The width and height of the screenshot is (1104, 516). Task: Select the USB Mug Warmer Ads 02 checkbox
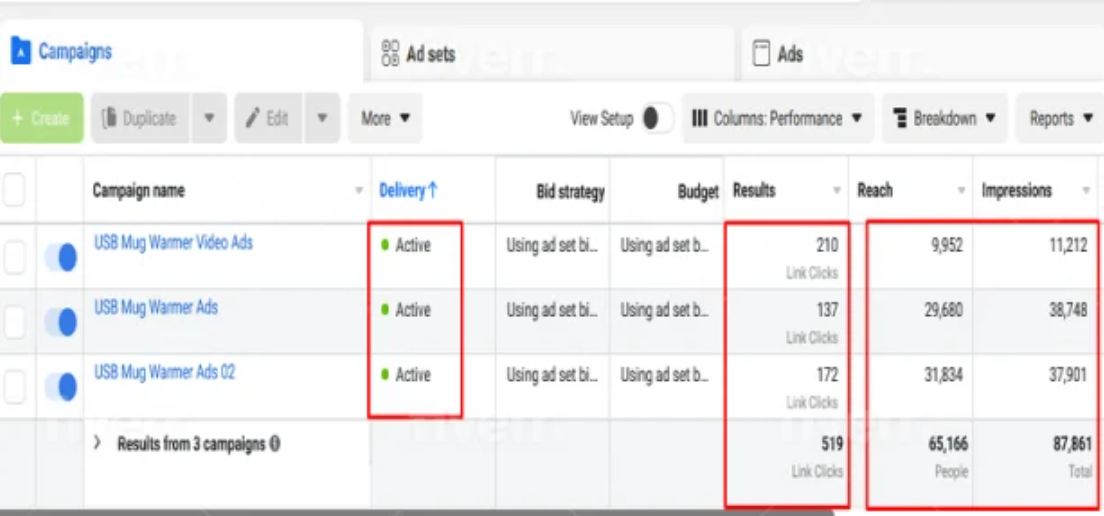14,387
